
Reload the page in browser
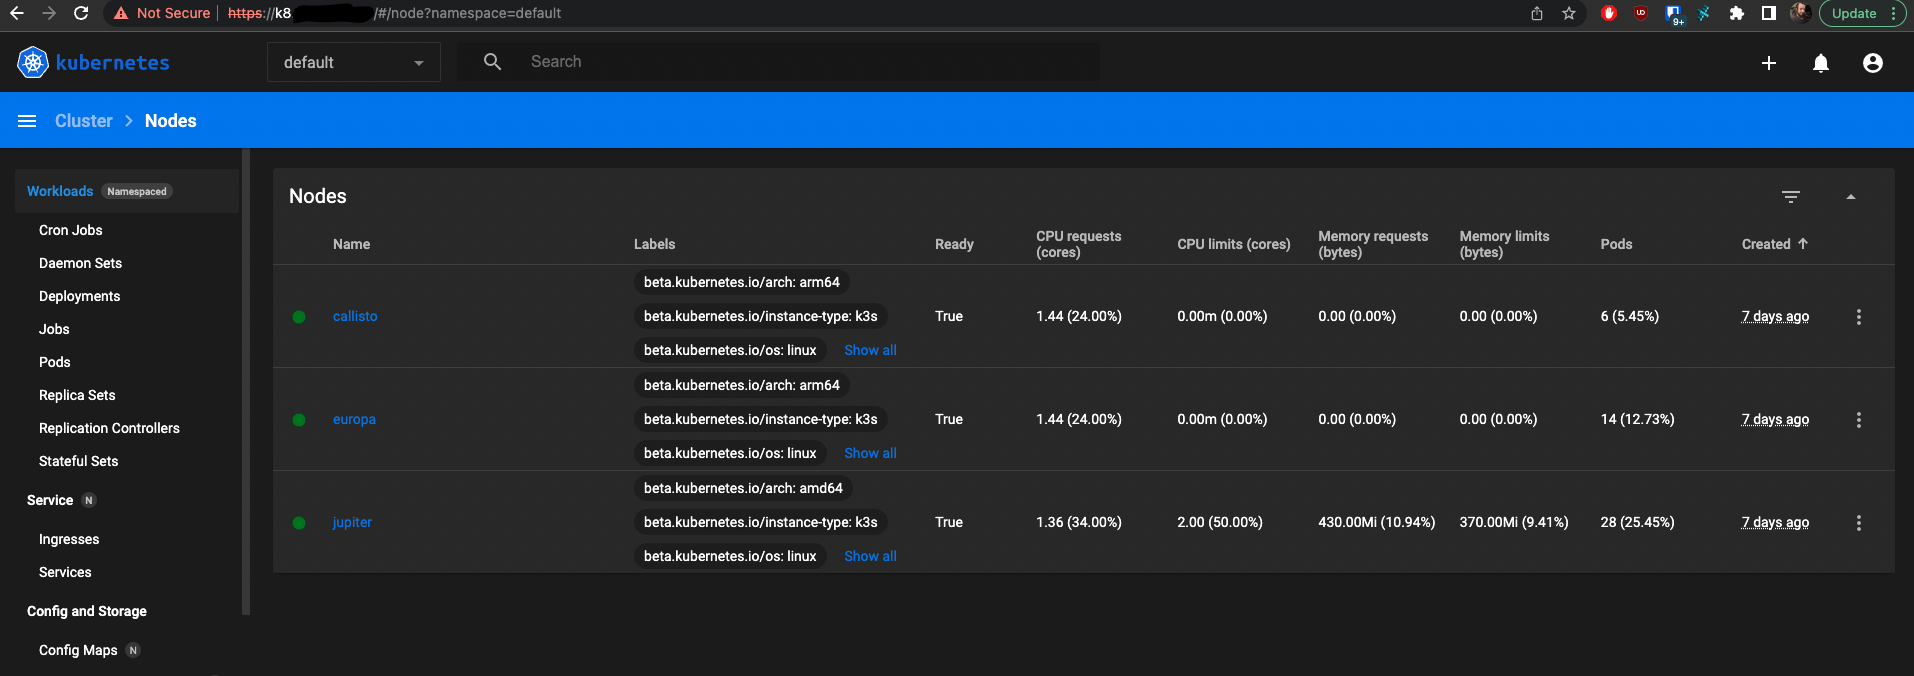tap(82, 13)
